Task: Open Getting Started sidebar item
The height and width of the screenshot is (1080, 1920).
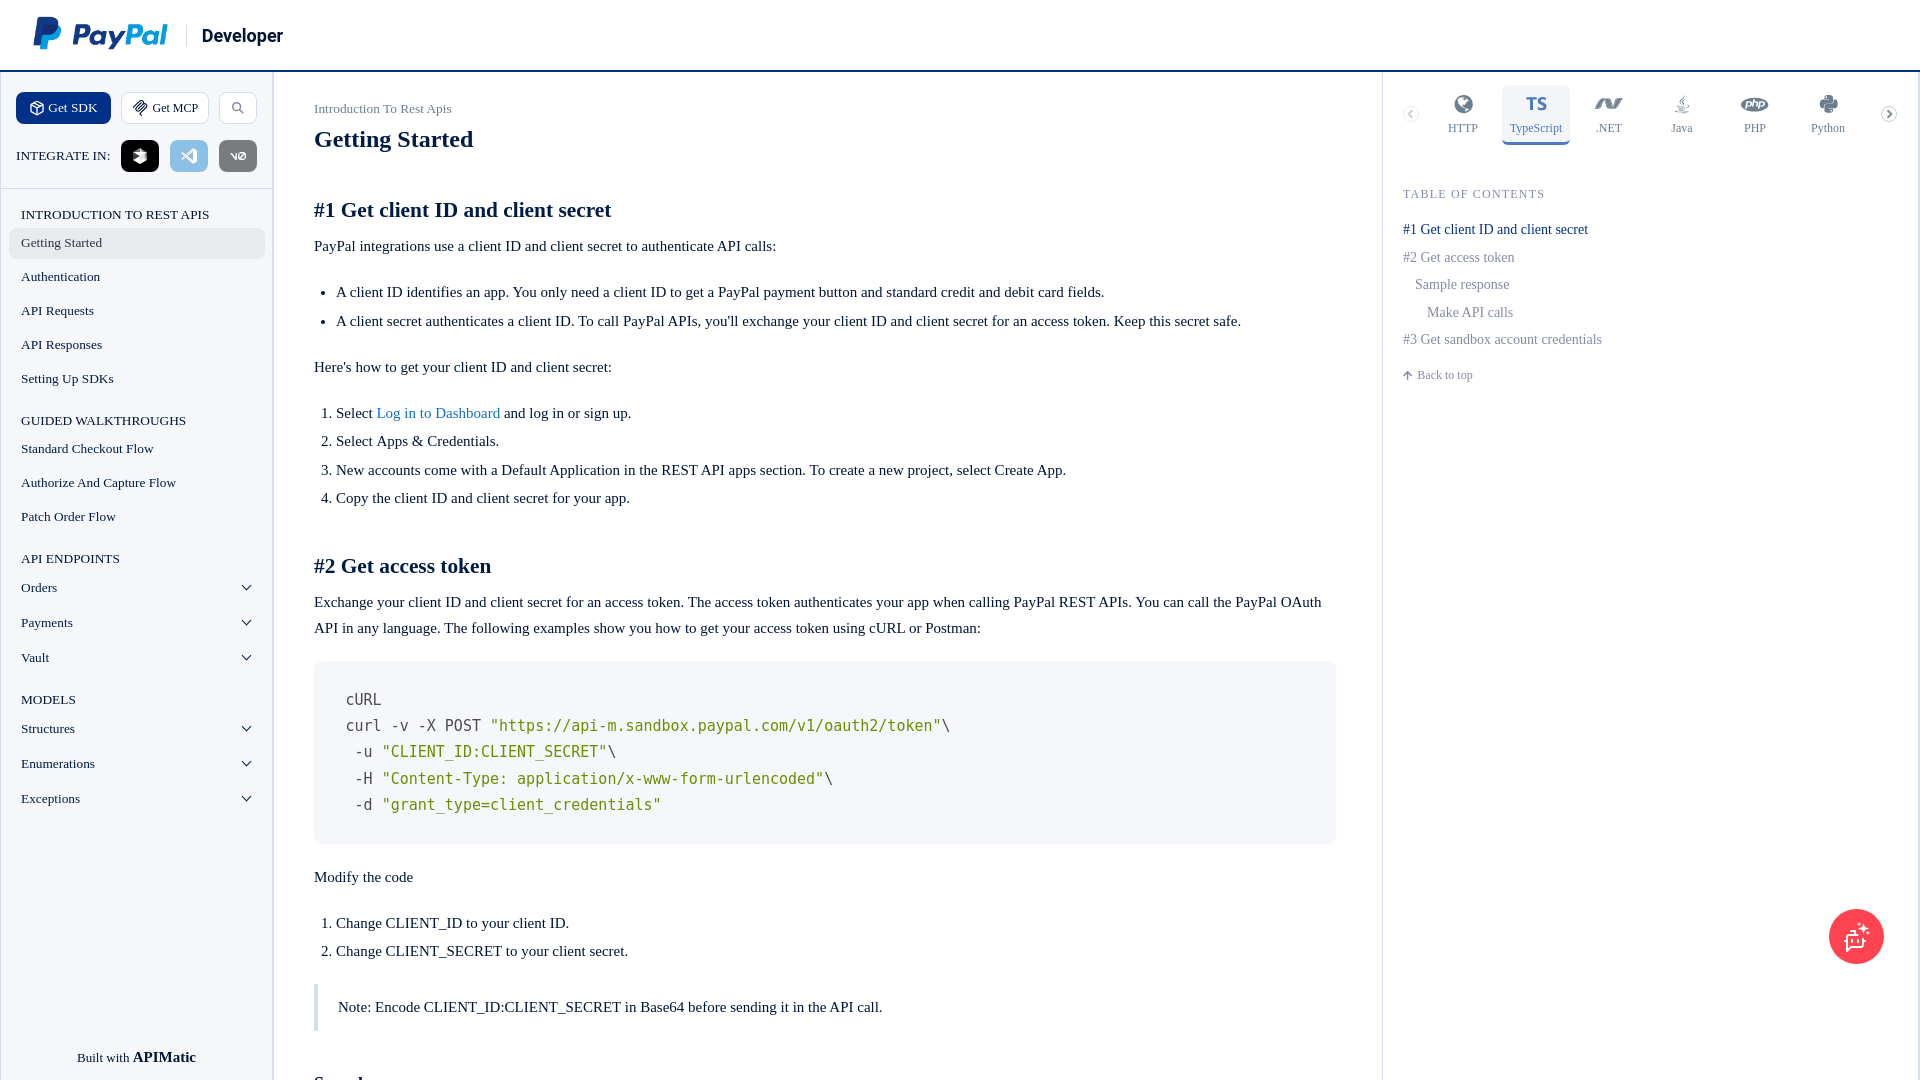Action: tap(137, 243)
